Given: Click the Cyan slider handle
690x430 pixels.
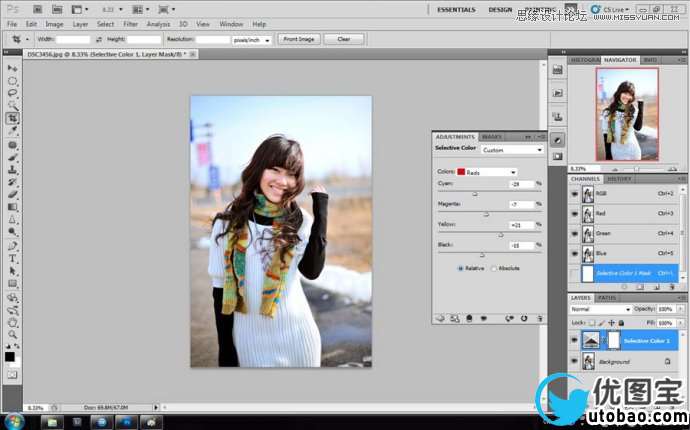Looking at the screenshot, I should pos(475,194).
